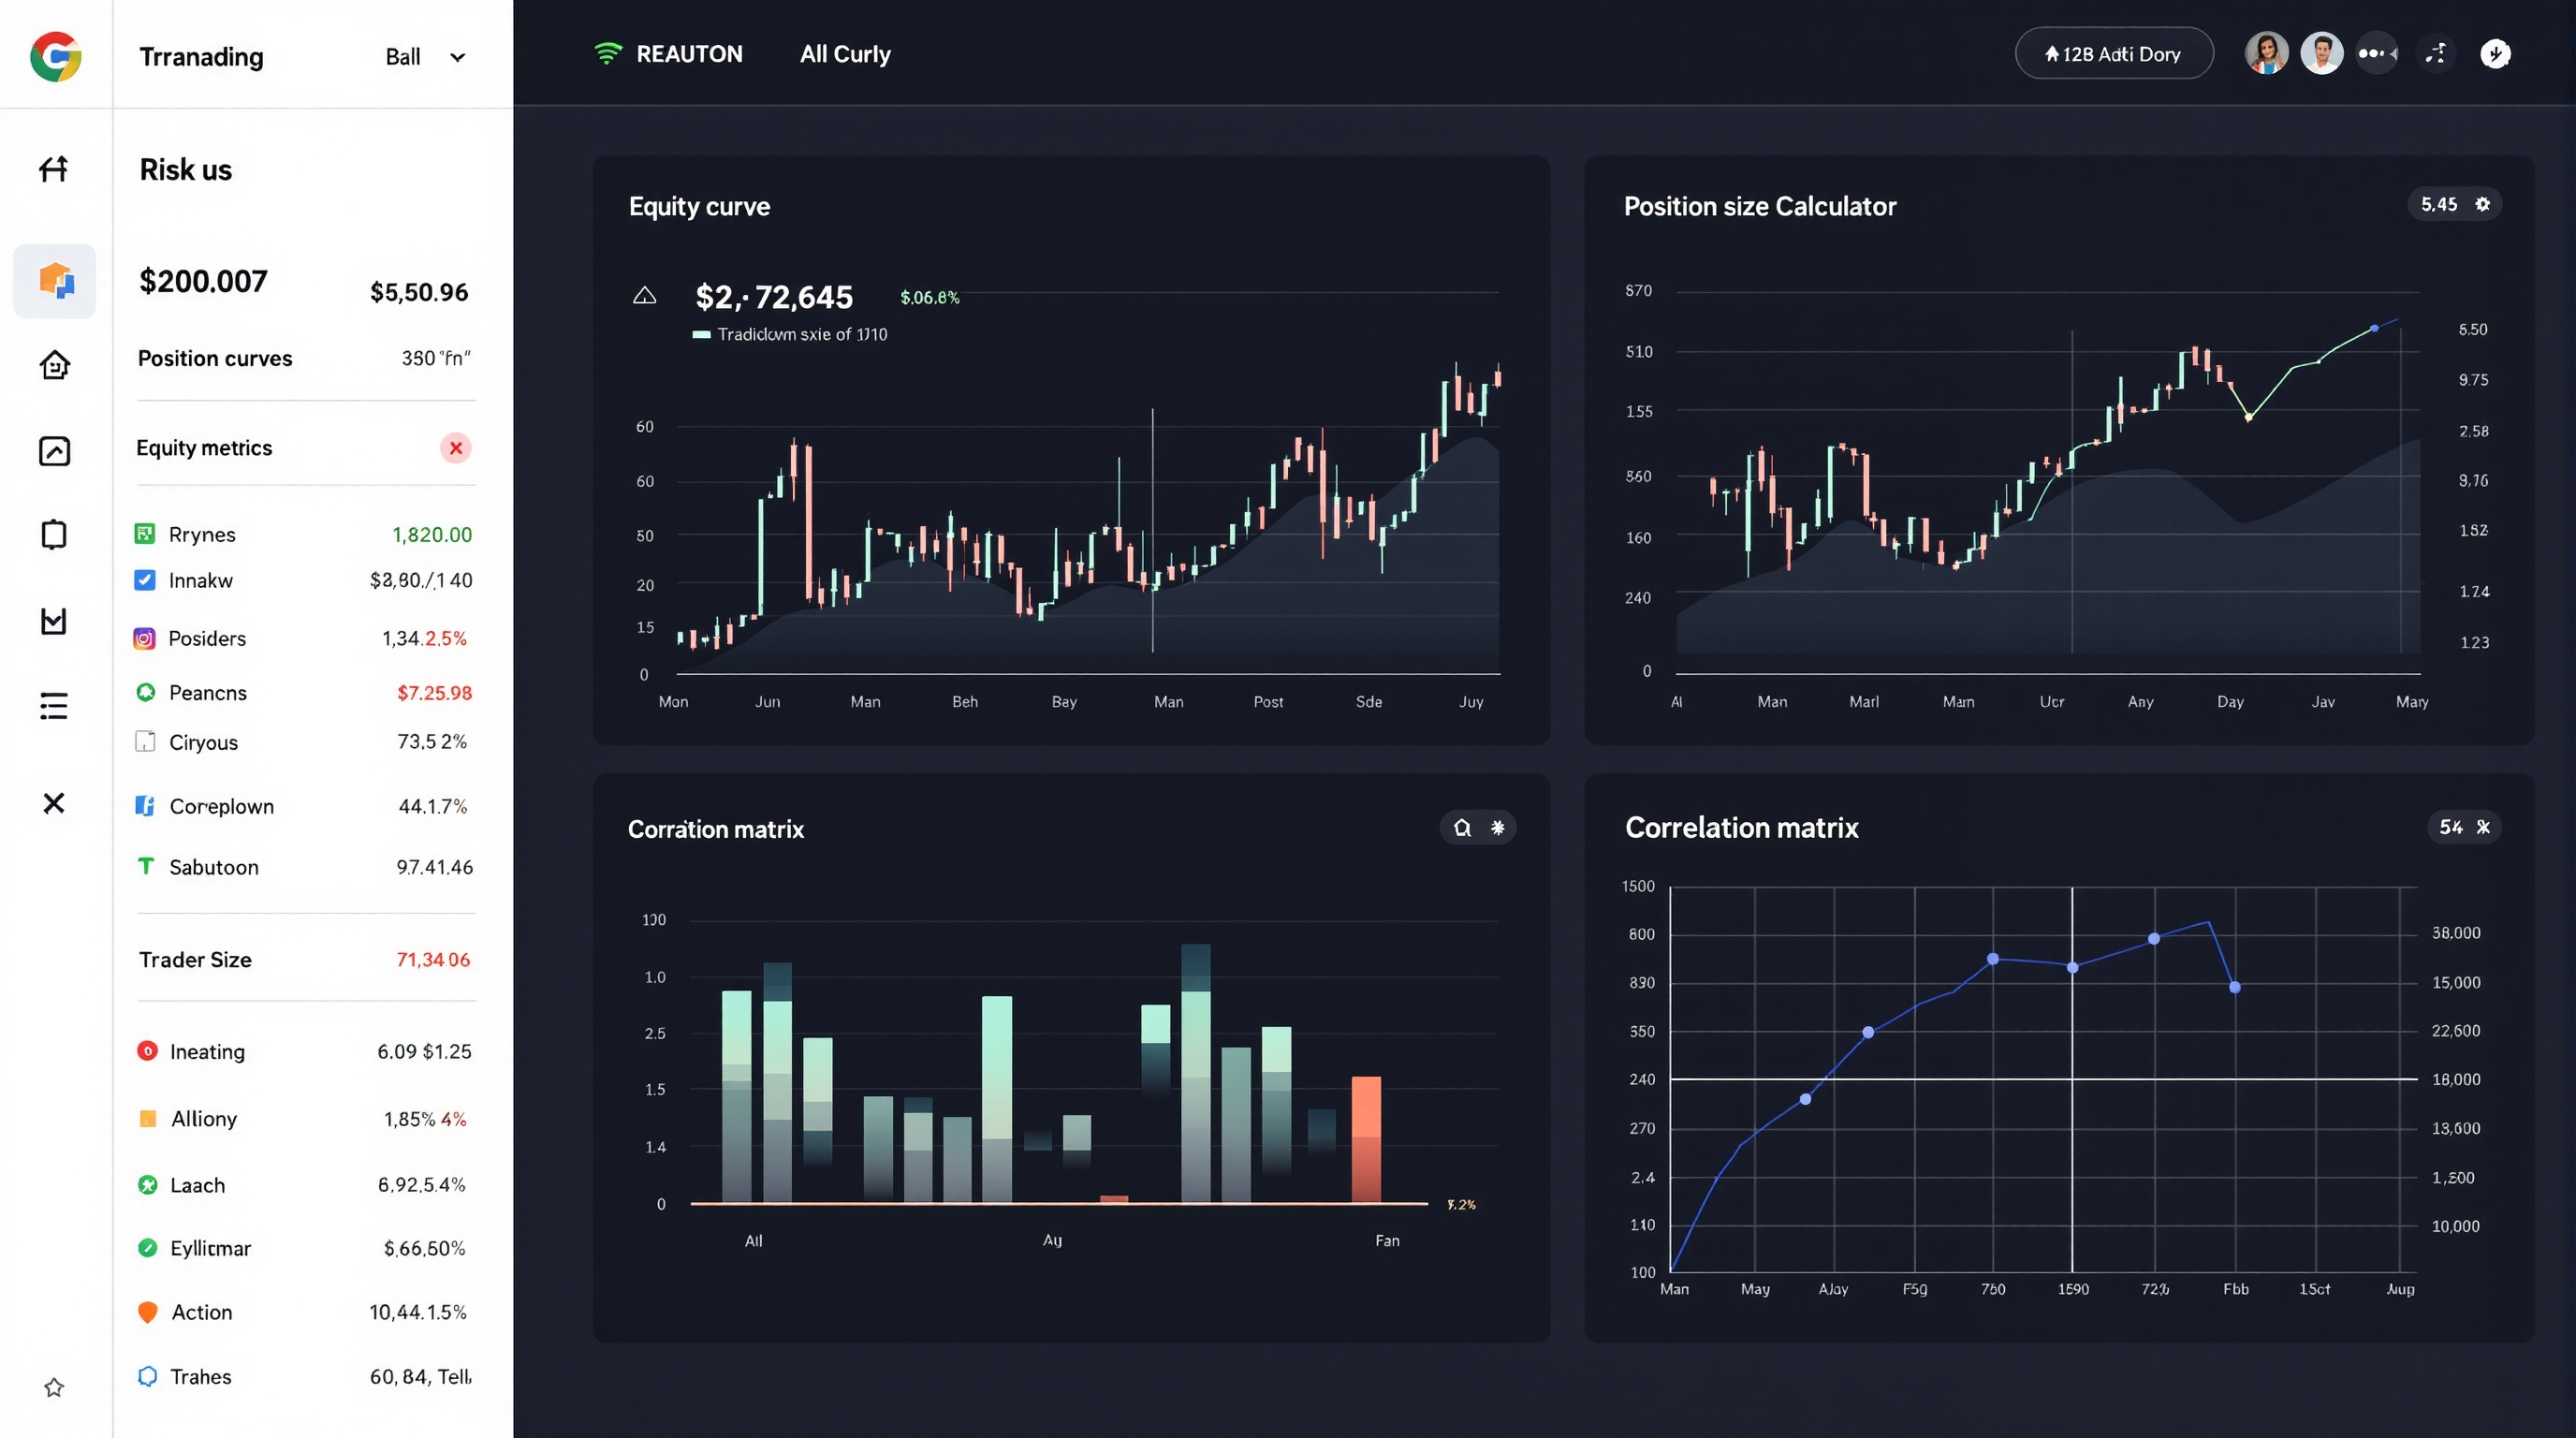
Task: Click the orange bar in Corration matrix chart
Action: click(x=1366, y=1138)
